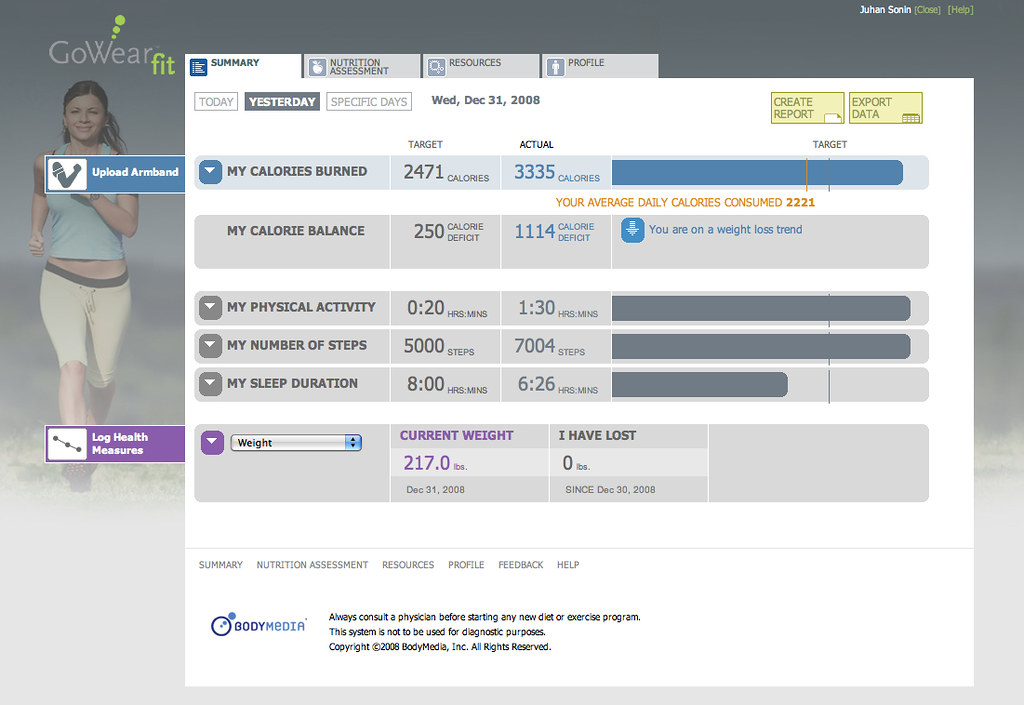Click the Resources tab icon
This screenshot has height=705, width=1024.
[436, 67]
